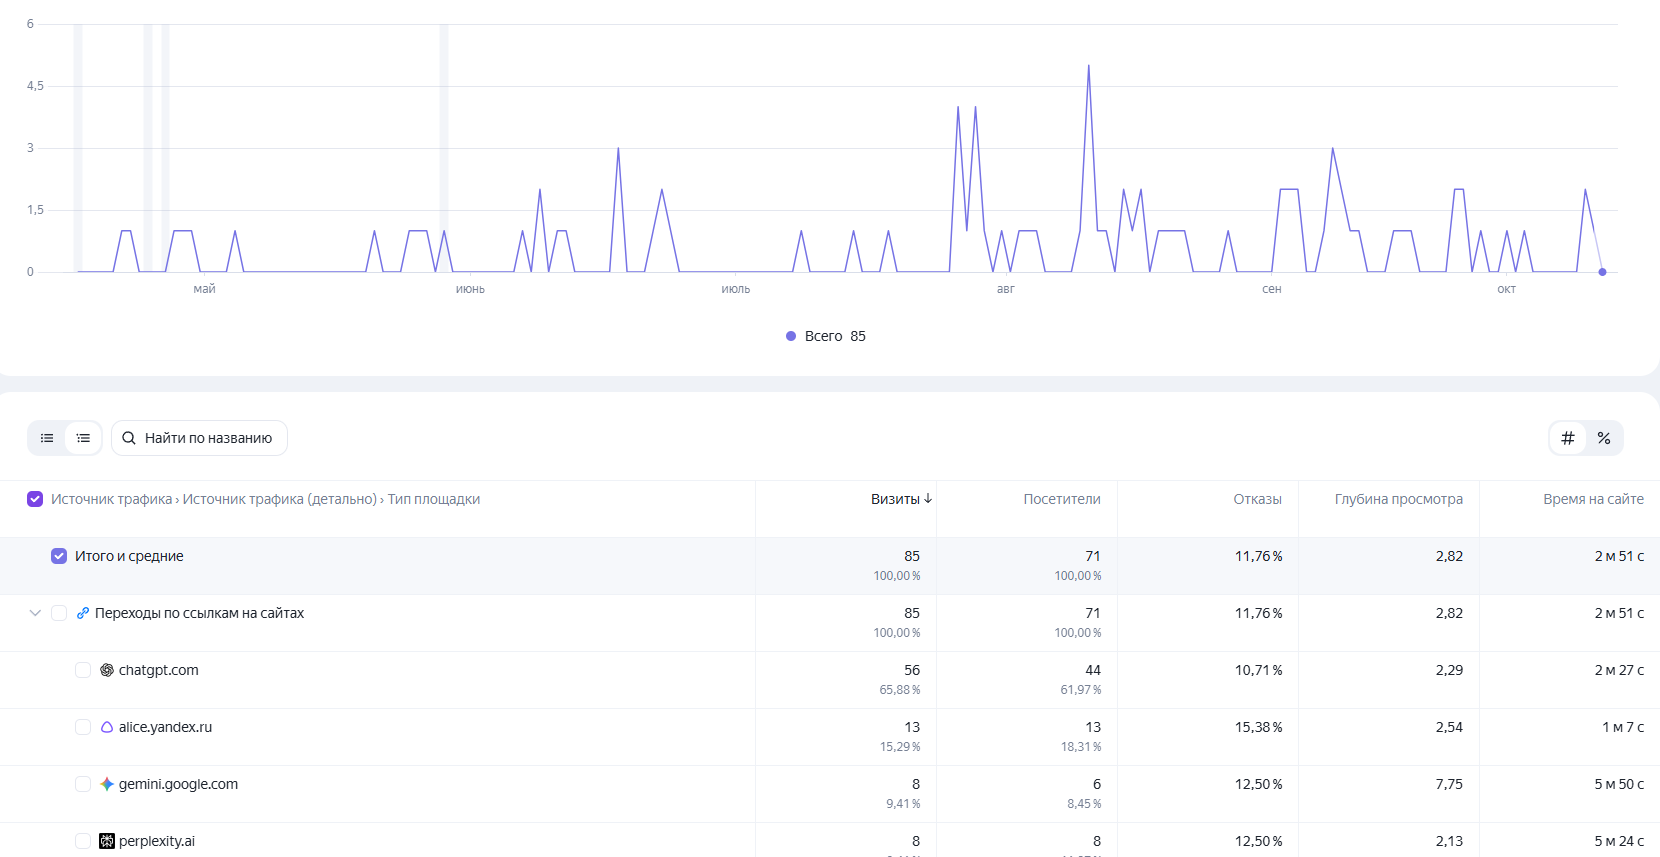This screenshot has width=1660, height=857.
Task: Click the search magnifier icon
Action: [129, 438]
